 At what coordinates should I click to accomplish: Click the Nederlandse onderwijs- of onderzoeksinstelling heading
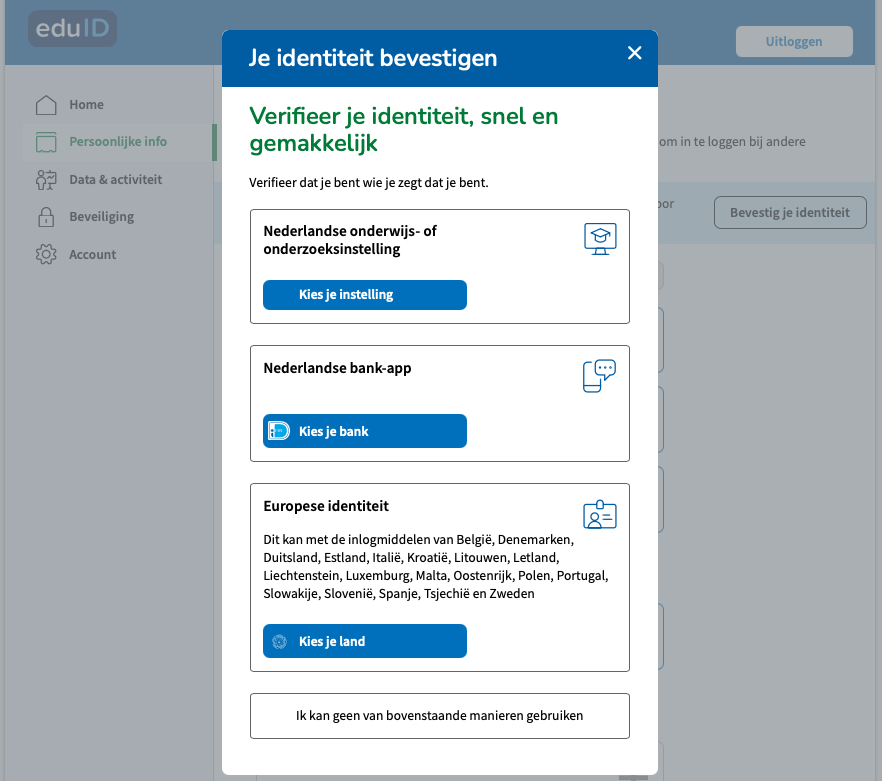coord(350,240)
